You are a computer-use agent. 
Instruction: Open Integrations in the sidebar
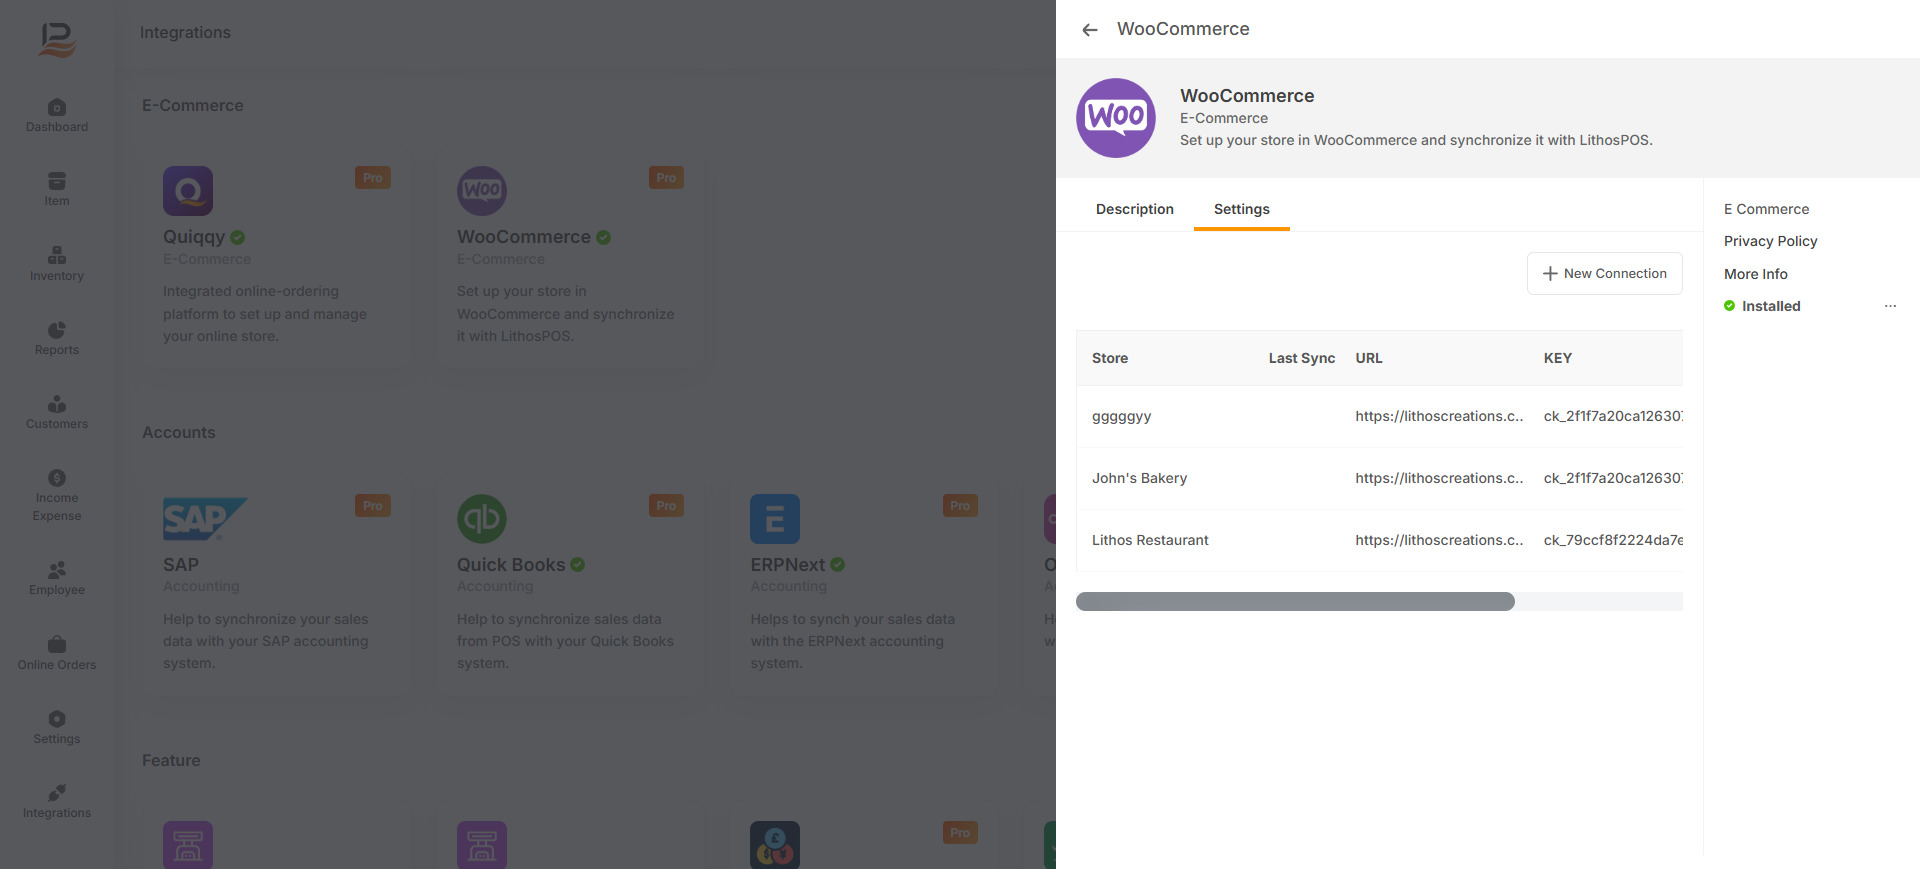[x=57, y=801]
